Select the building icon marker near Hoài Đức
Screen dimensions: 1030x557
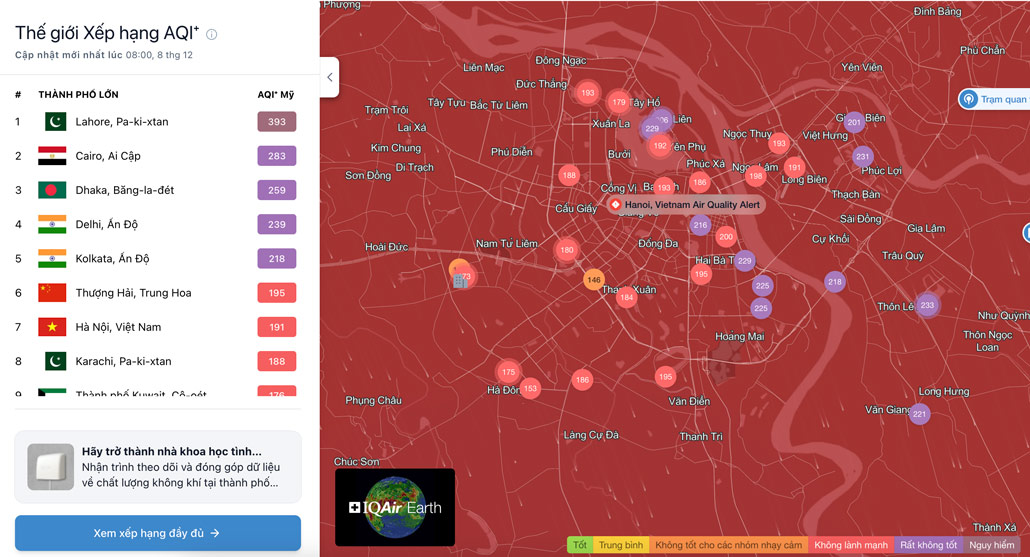pyautogui.click(x=460, y=277)
